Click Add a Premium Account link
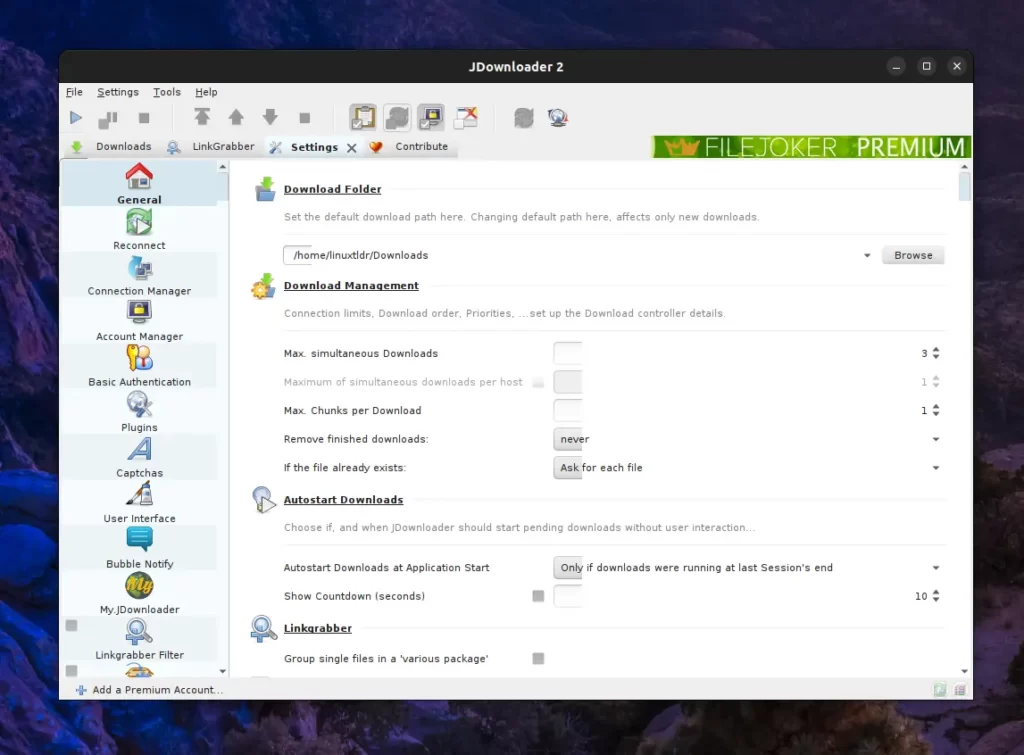This screenshot has width=1024, height=755. pyautogui.click(x=150, y=690)
